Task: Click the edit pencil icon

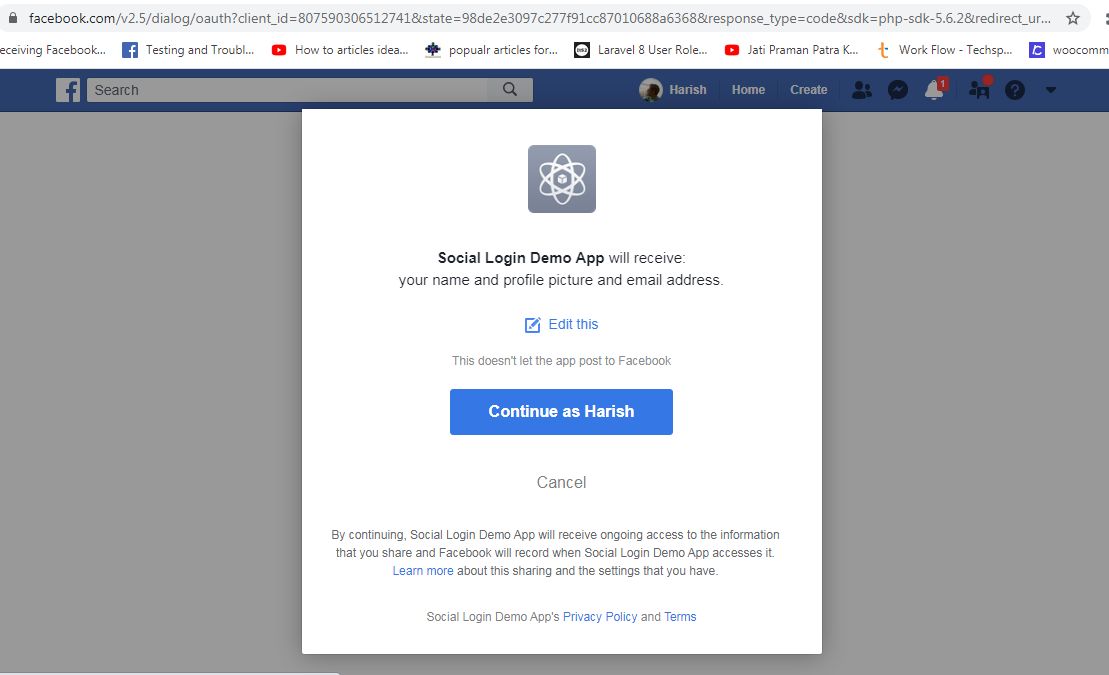Action: click(532, 325)
